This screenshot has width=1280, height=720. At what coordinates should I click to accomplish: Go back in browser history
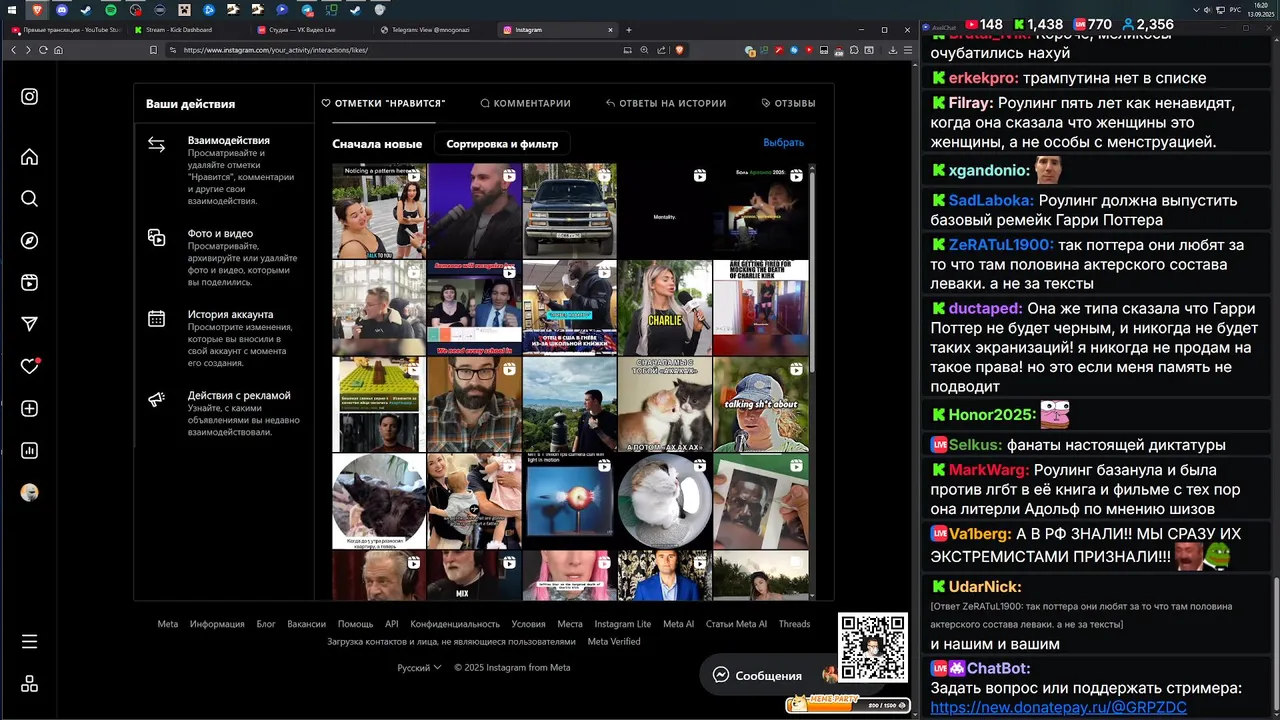[14, 50]
